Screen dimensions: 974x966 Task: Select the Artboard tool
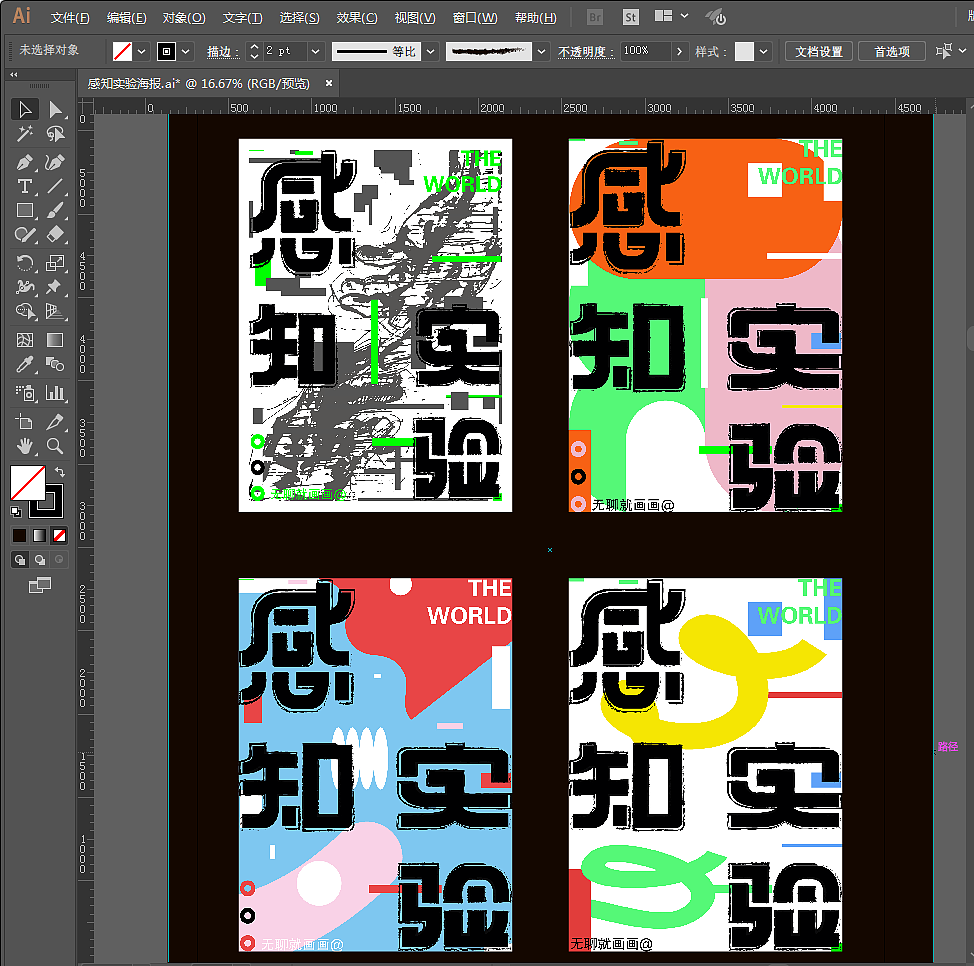pos(25,422)
